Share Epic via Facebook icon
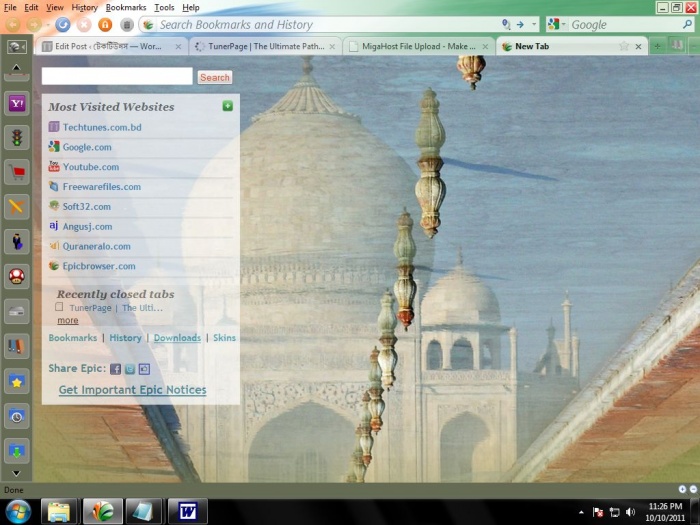 pyautogui.click(x=115, y=369)
